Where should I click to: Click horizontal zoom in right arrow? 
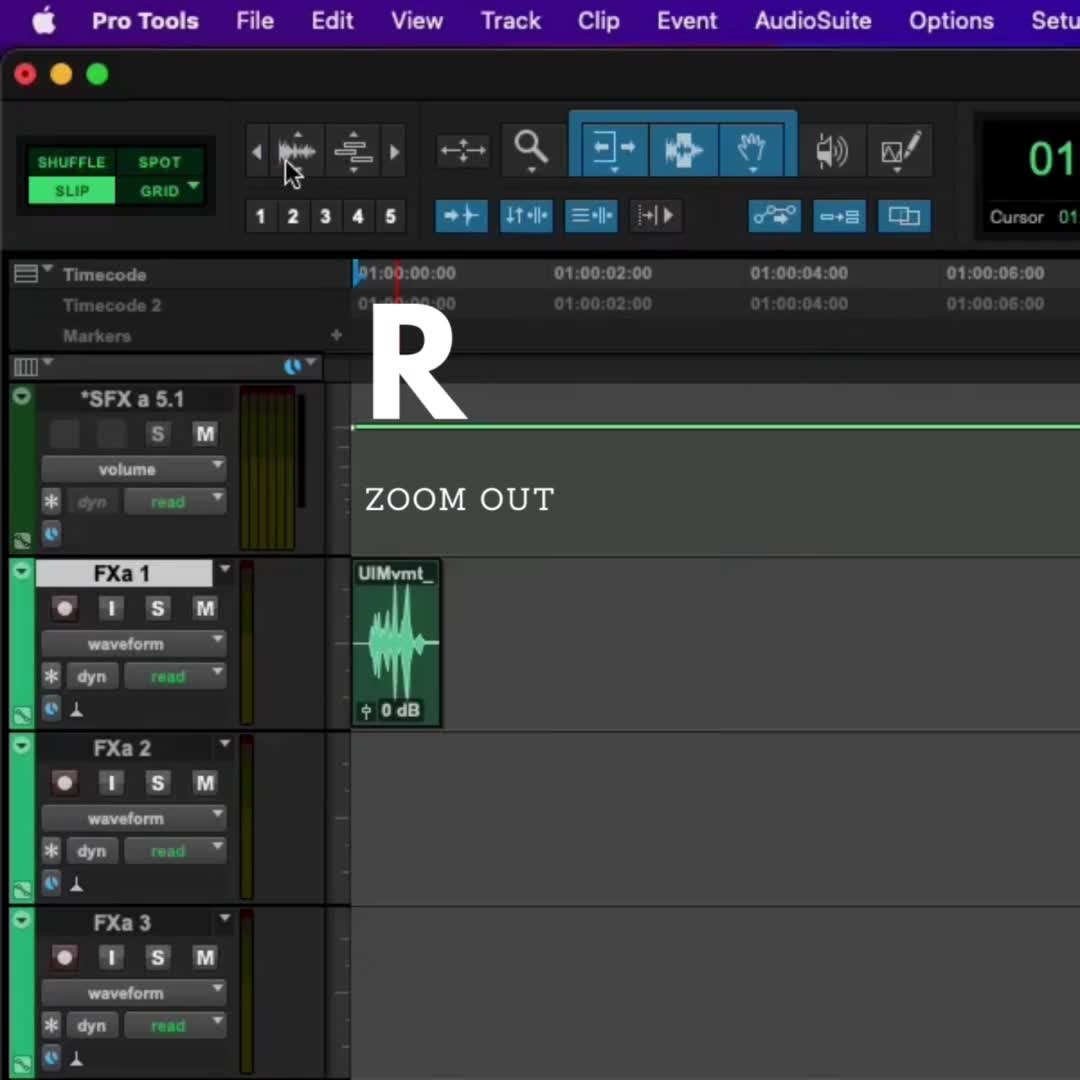[394, 152]
